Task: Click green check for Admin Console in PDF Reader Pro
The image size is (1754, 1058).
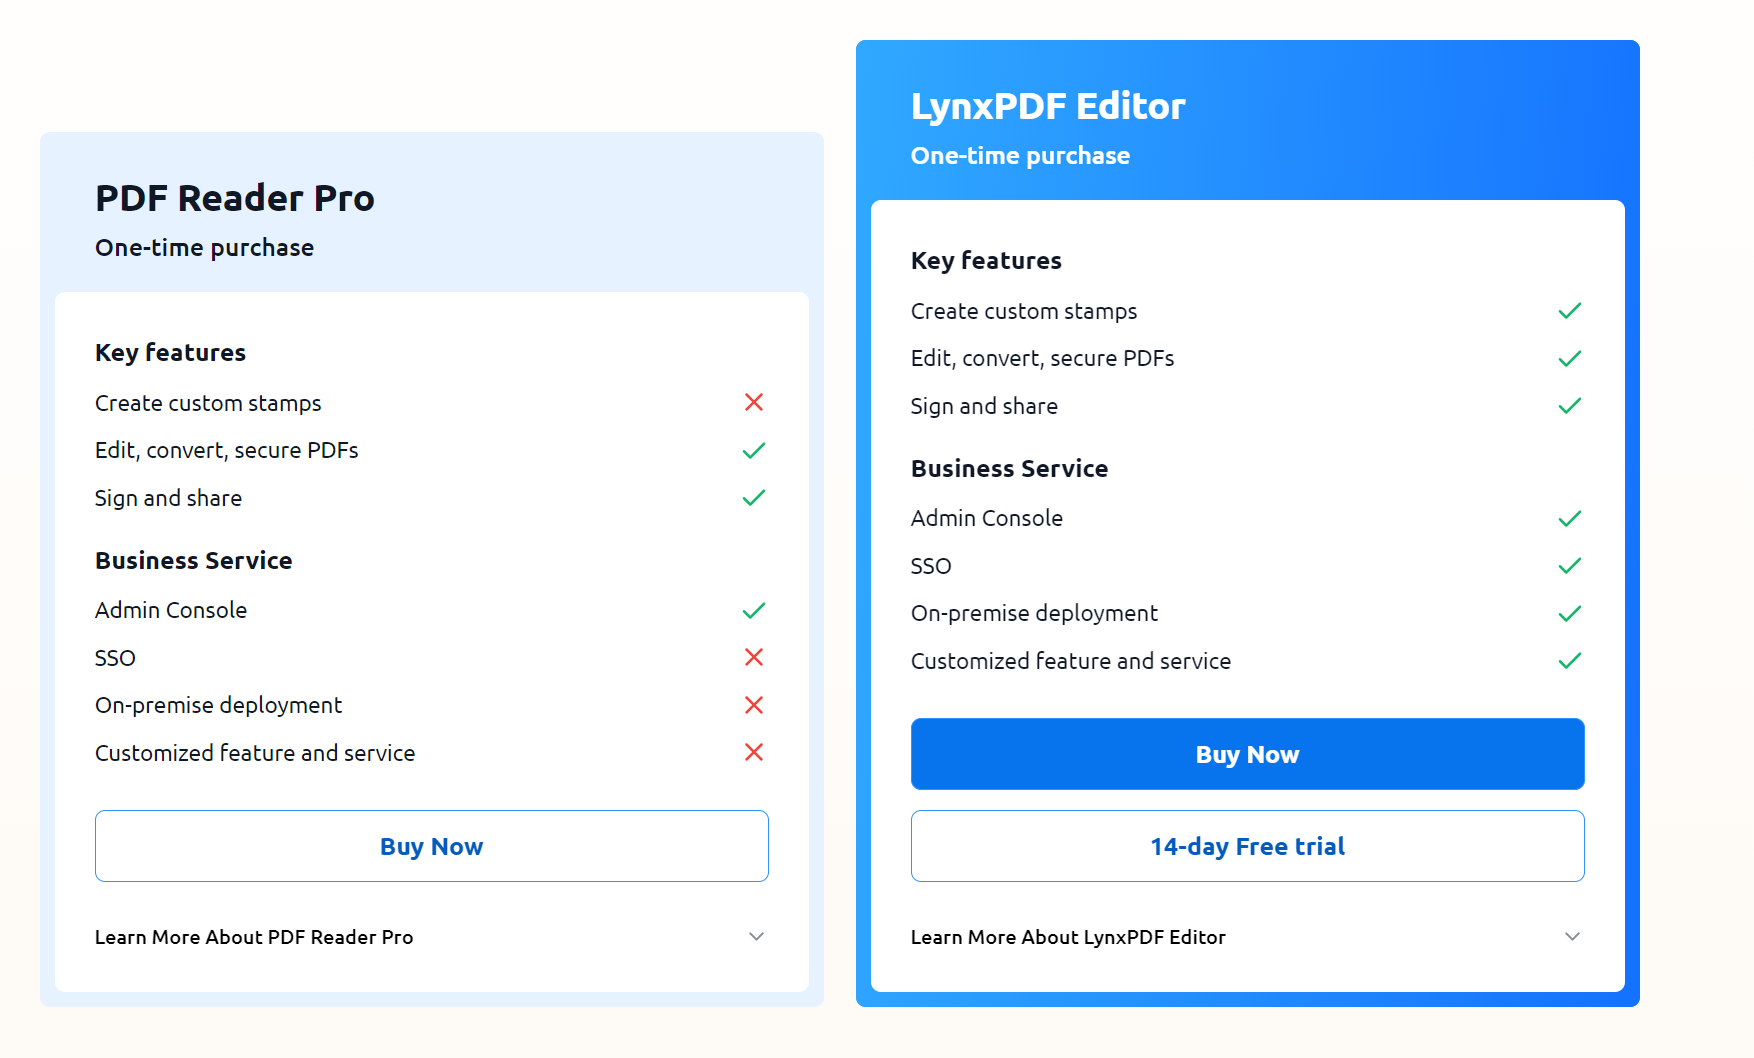Action: (754, 610)
